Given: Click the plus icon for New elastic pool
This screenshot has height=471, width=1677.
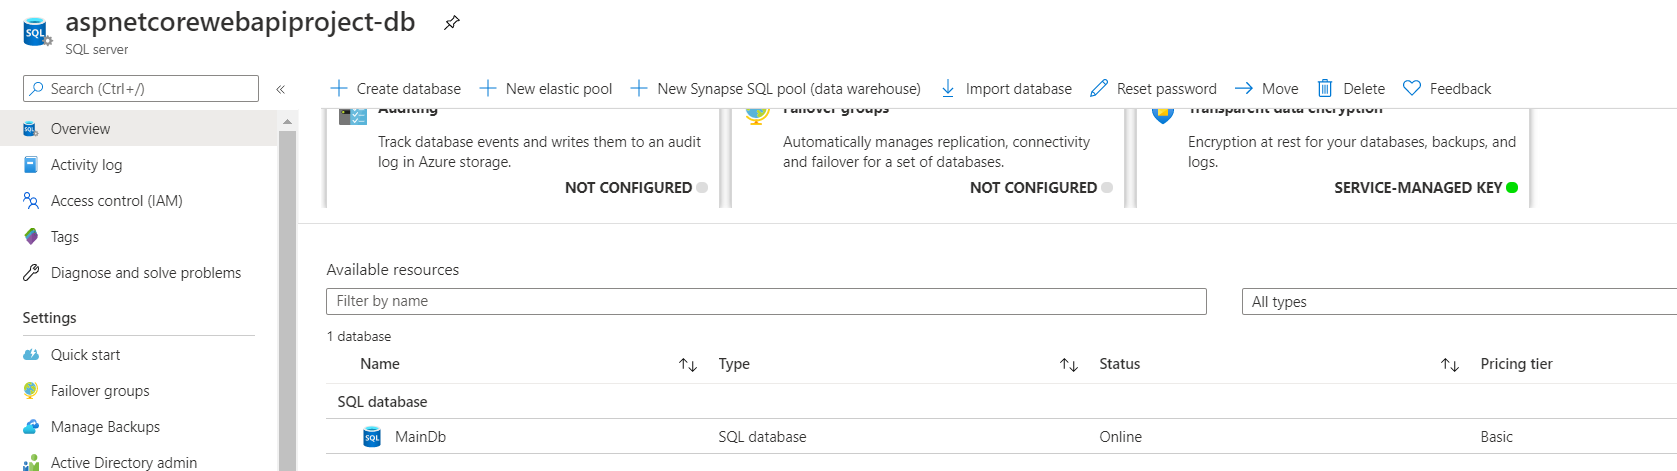Looking at the screenshot, I should [488, 88].
